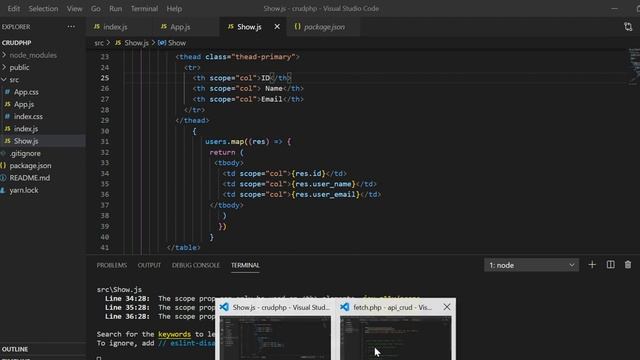Switch to the PROBLEMS panel tab
This screenshot has width=640, height=360.
[x=111, y=265]
